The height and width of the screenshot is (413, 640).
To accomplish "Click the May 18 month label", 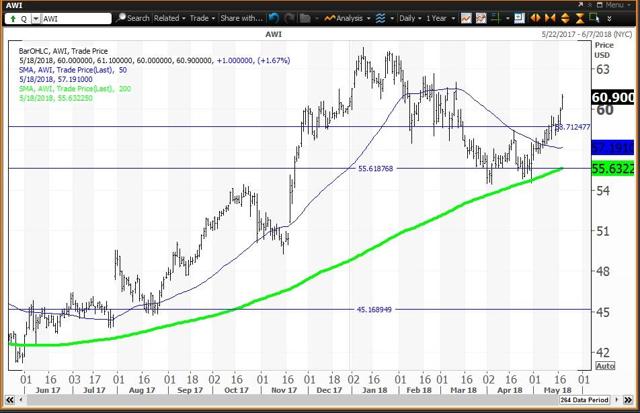I will coord(558,390).
